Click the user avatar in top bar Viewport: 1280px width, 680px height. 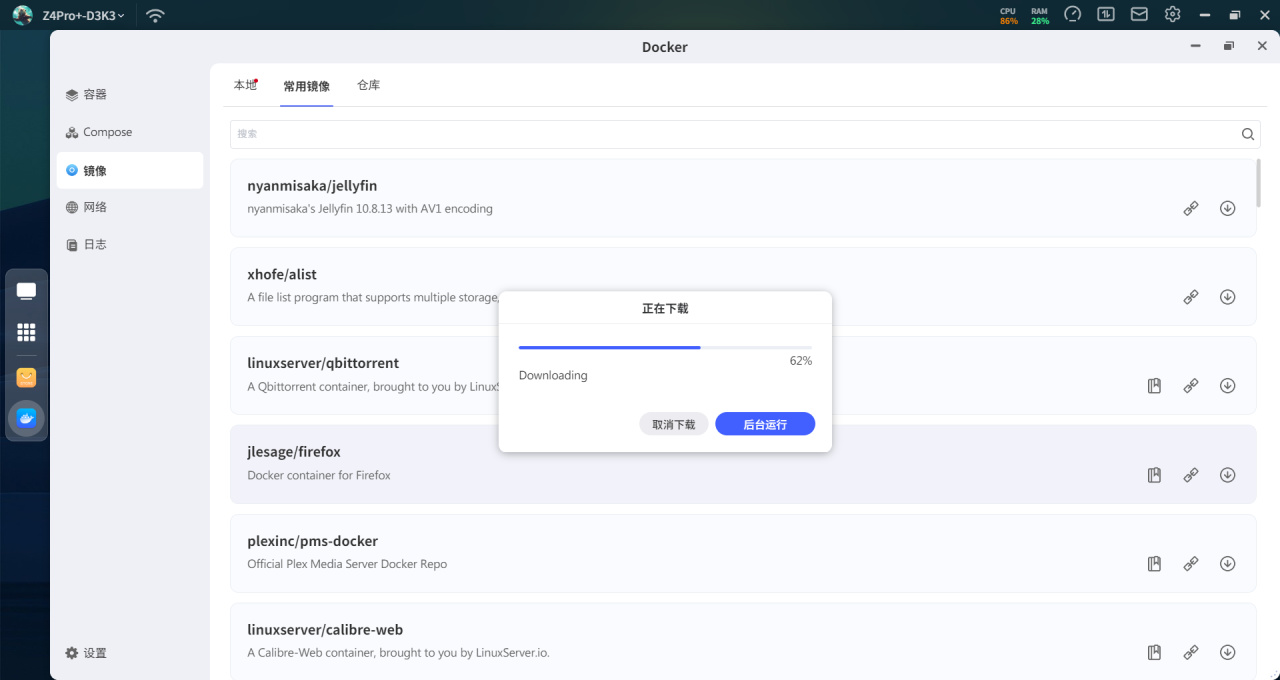(23, 15)
